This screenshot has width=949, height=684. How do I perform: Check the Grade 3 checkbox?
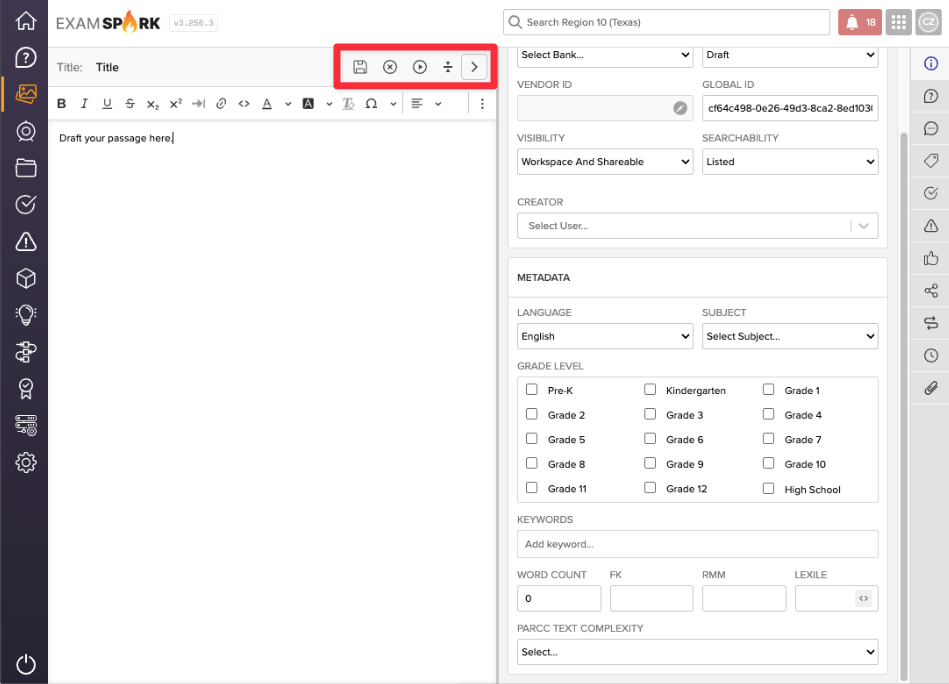(650, 414)
